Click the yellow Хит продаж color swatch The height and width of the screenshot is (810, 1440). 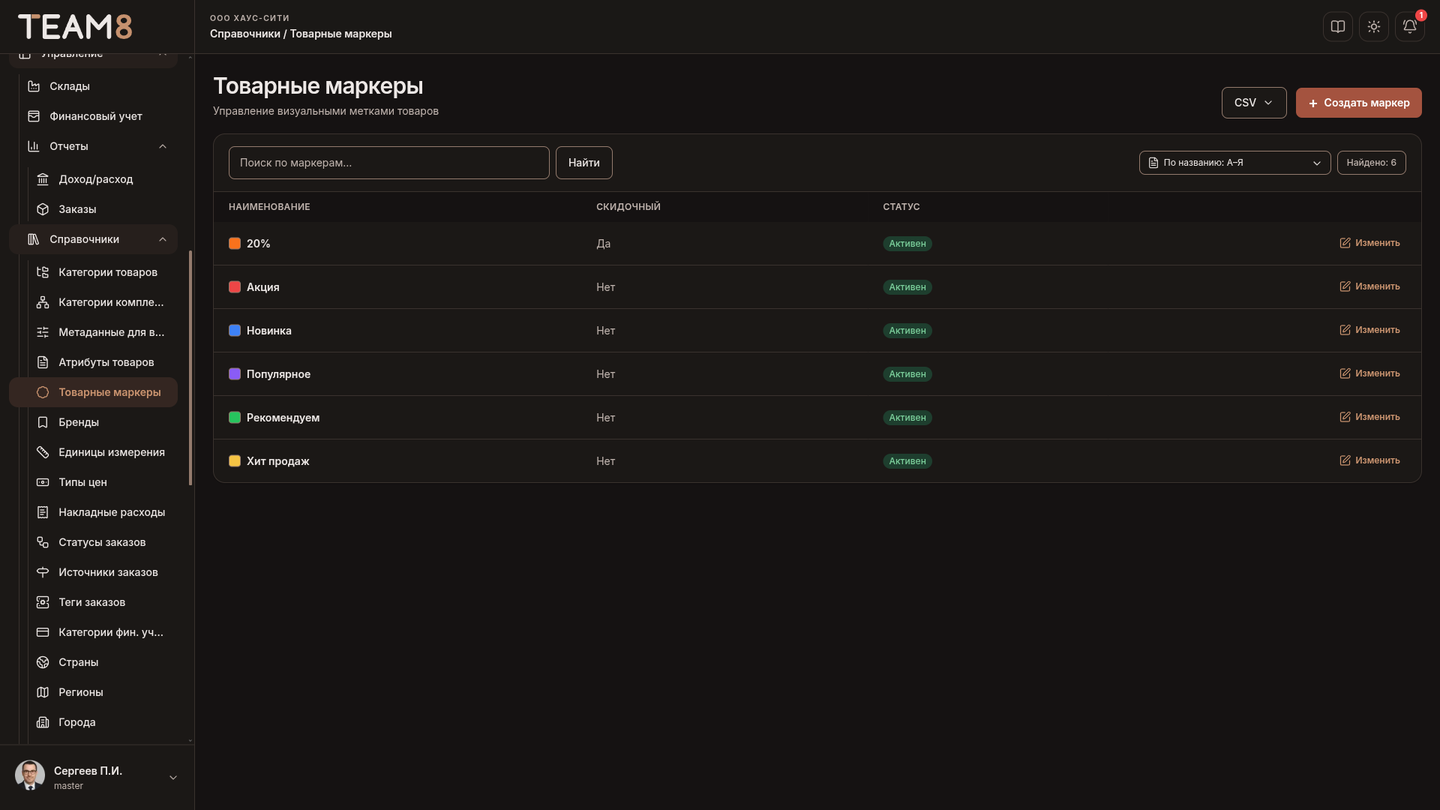click(x=235, y=461)
